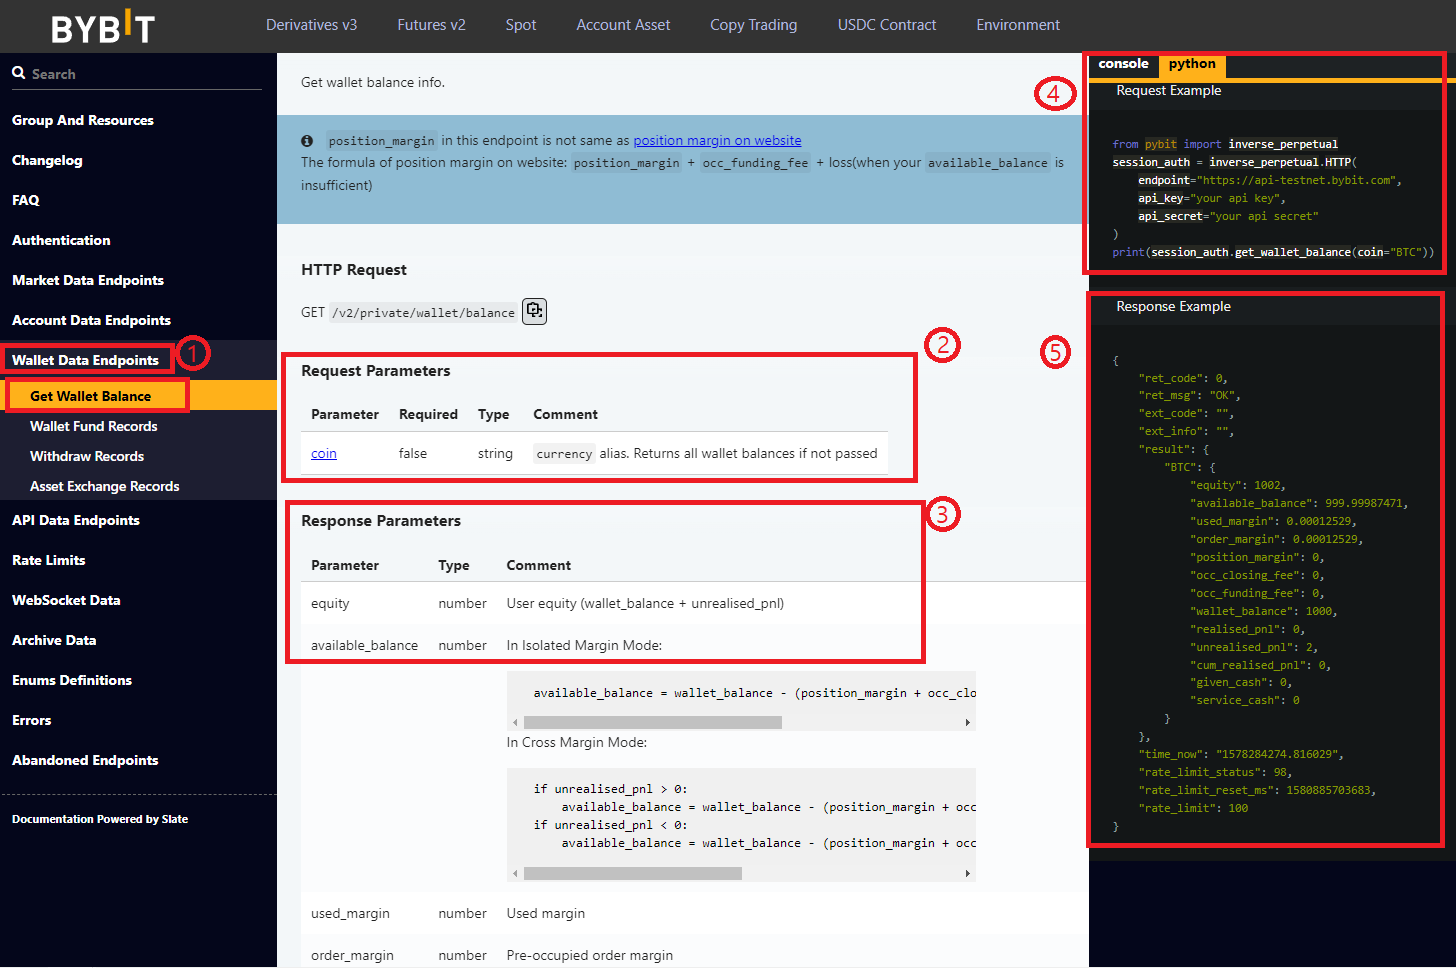The height and width of the screenshot is (968, 1456).
Task: Click the coin parameter link
Action: point(324,454)
